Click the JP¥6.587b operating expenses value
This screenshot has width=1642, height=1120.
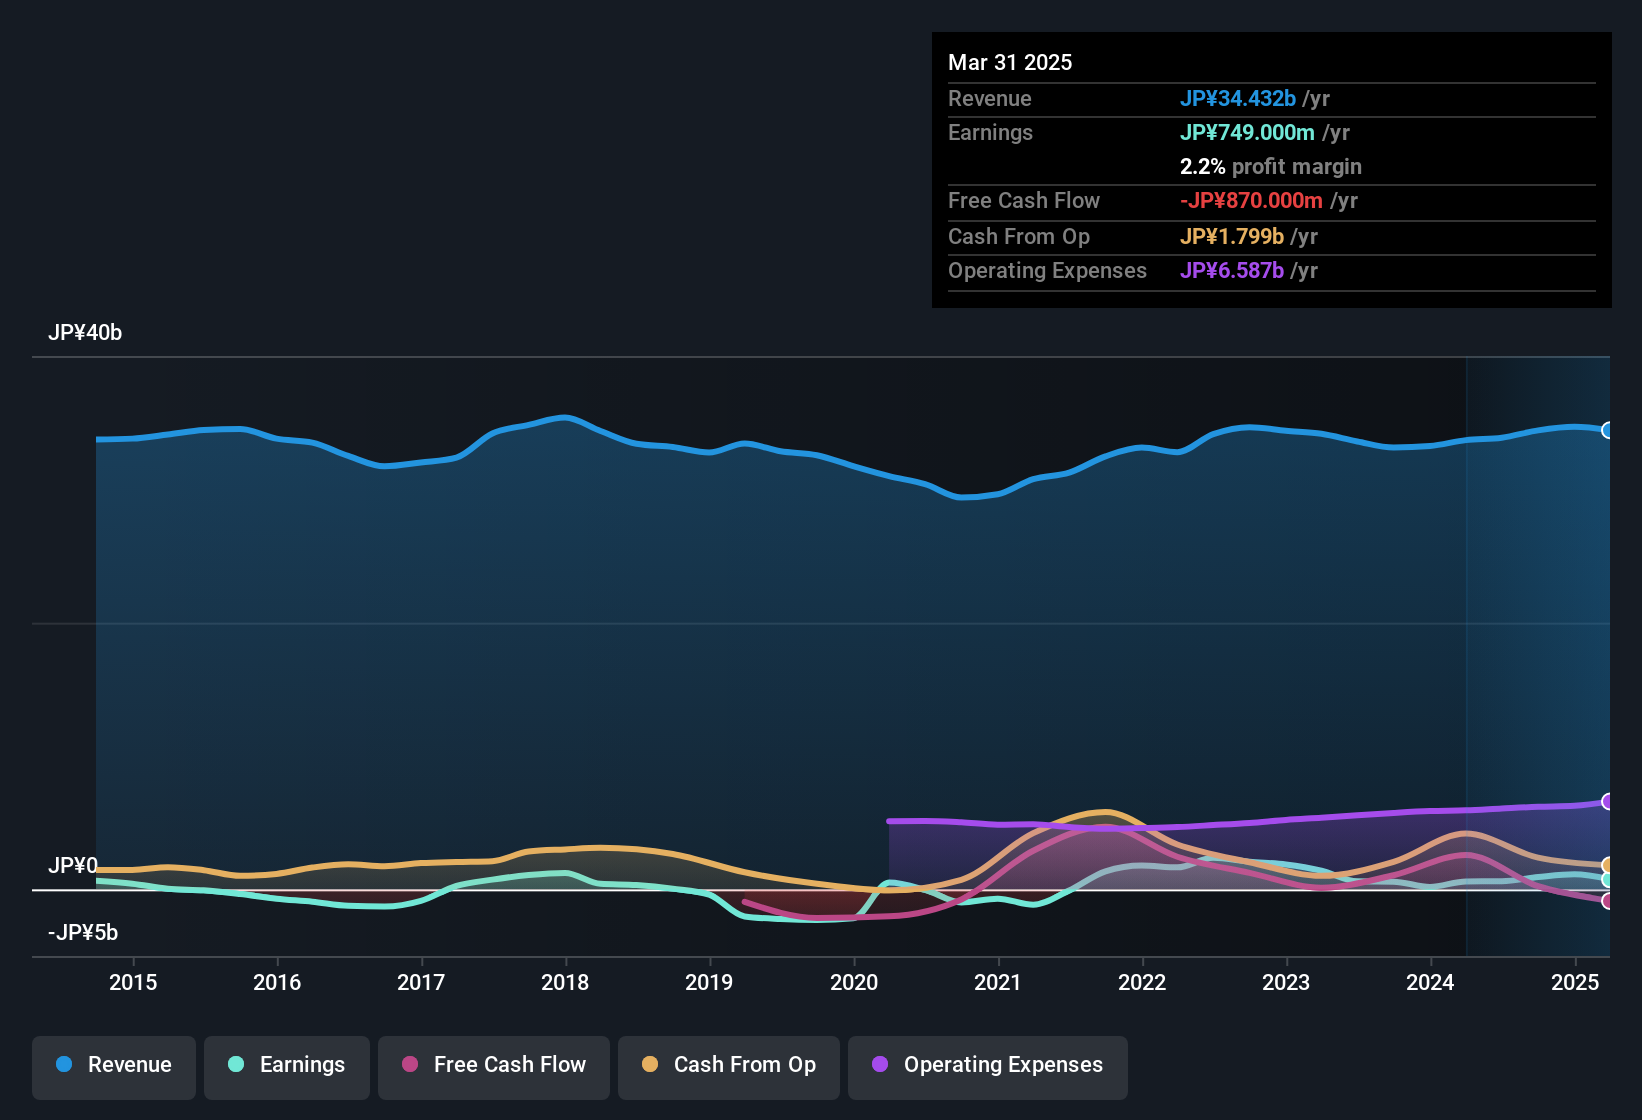(x=1232, y=270)
